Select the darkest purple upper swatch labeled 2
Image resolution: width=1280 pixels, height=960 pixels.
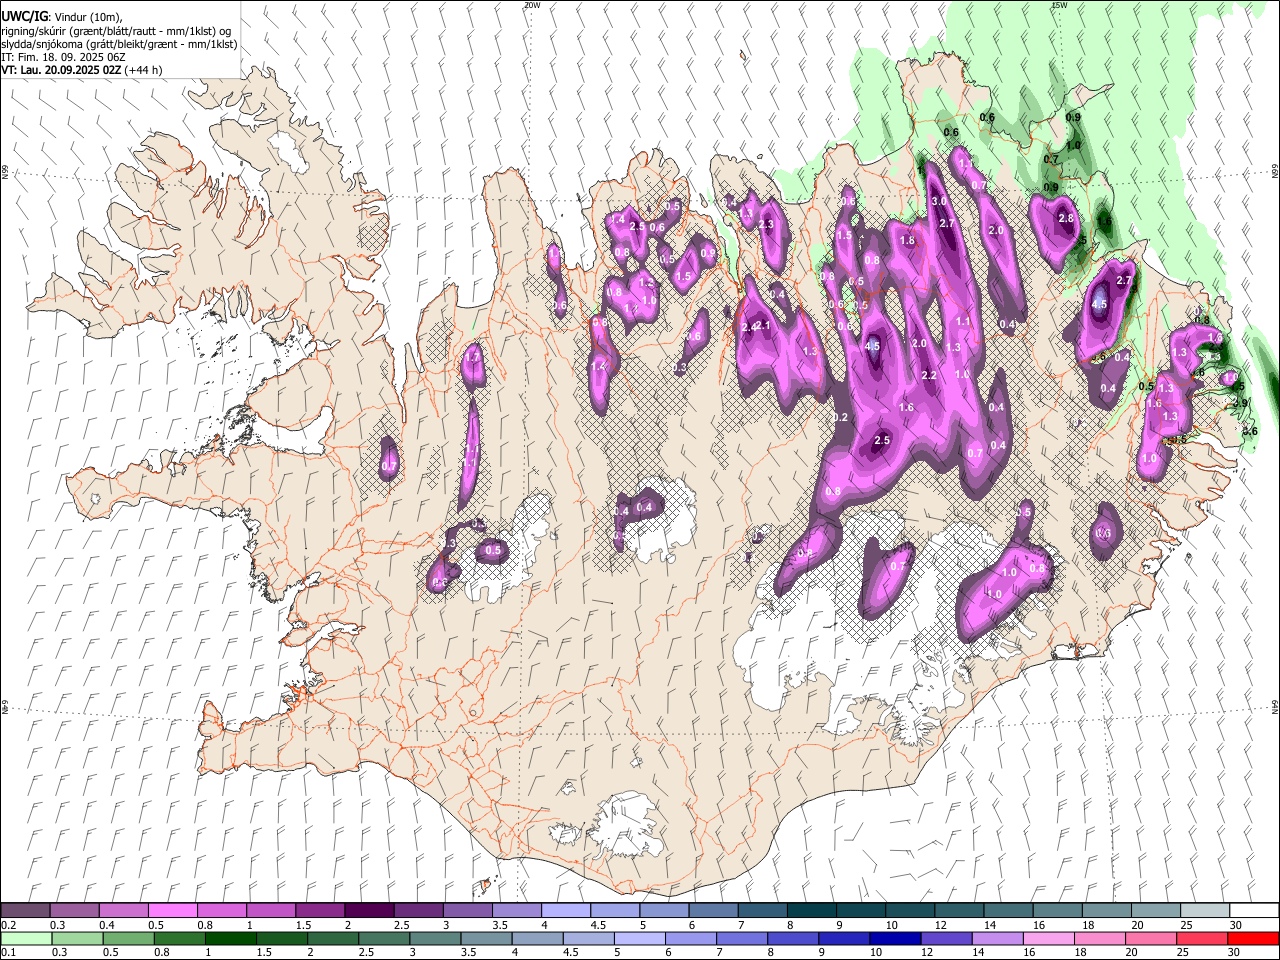(x=368, y=911)
